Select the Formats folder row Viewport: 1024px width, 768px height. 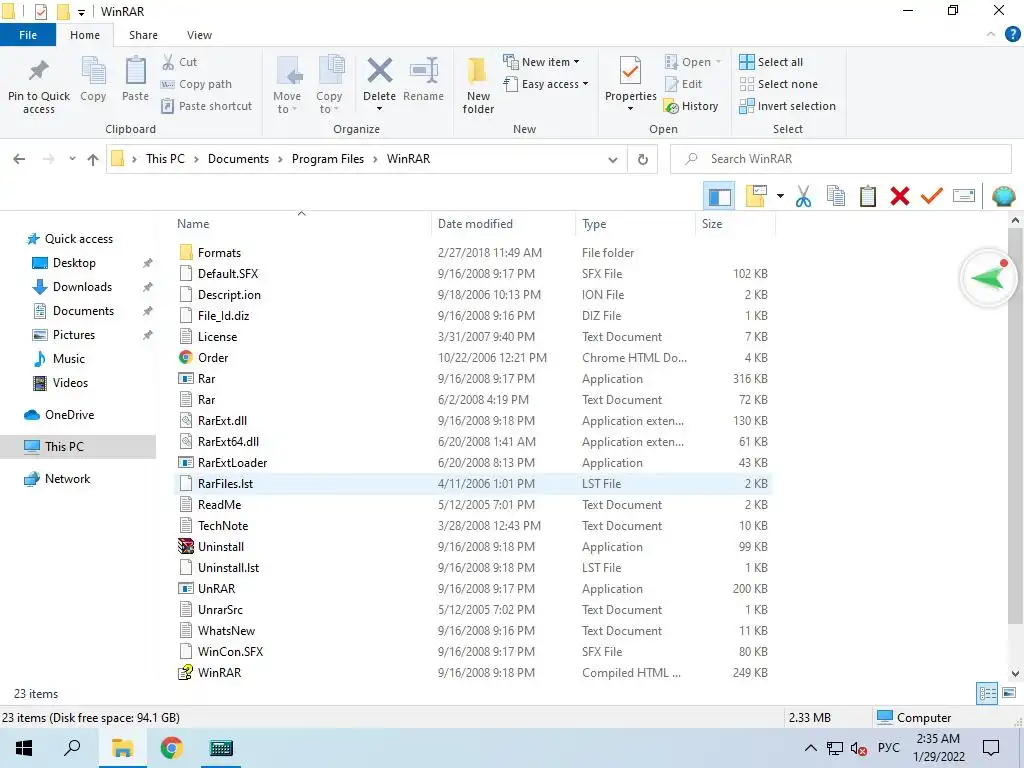474,253
